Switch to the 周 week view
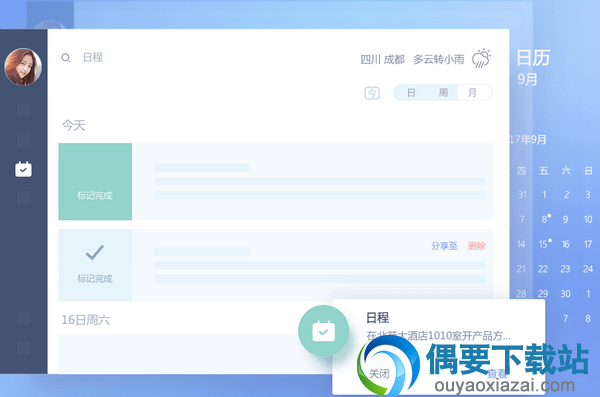The width and height of the screenshot is (600, 397). [443, 93]
